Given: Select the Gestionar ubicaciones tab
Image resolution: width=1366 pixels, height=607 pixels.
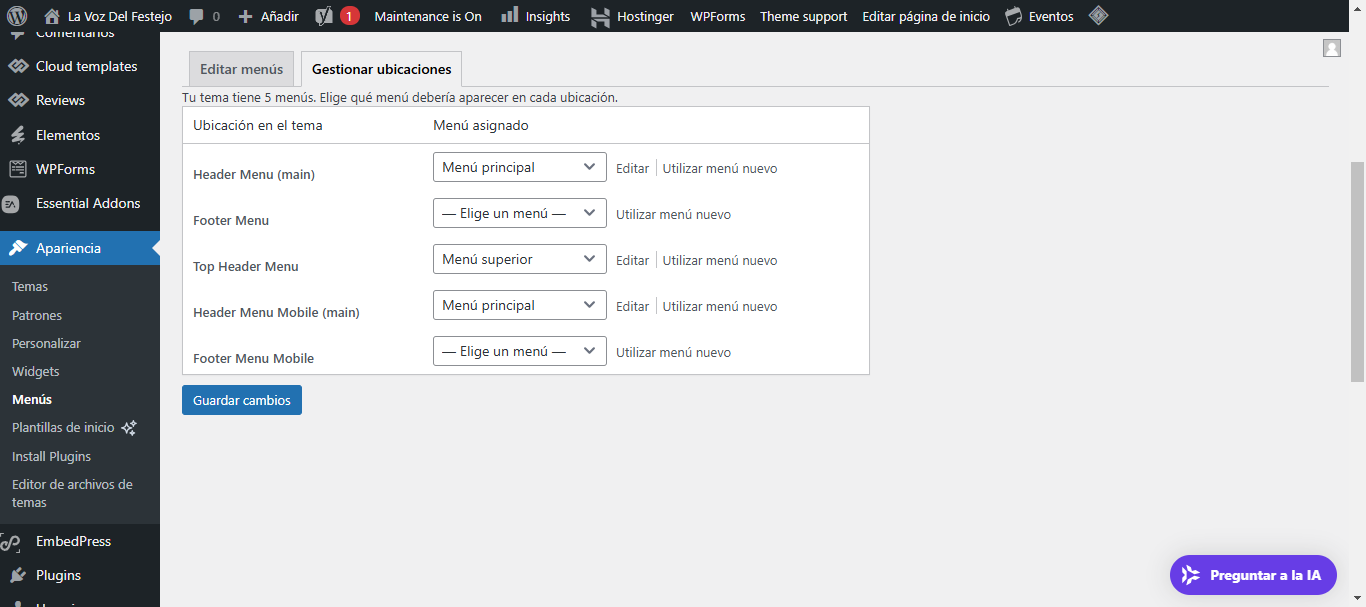Looking at the screenshot, I should pos(381,69).
